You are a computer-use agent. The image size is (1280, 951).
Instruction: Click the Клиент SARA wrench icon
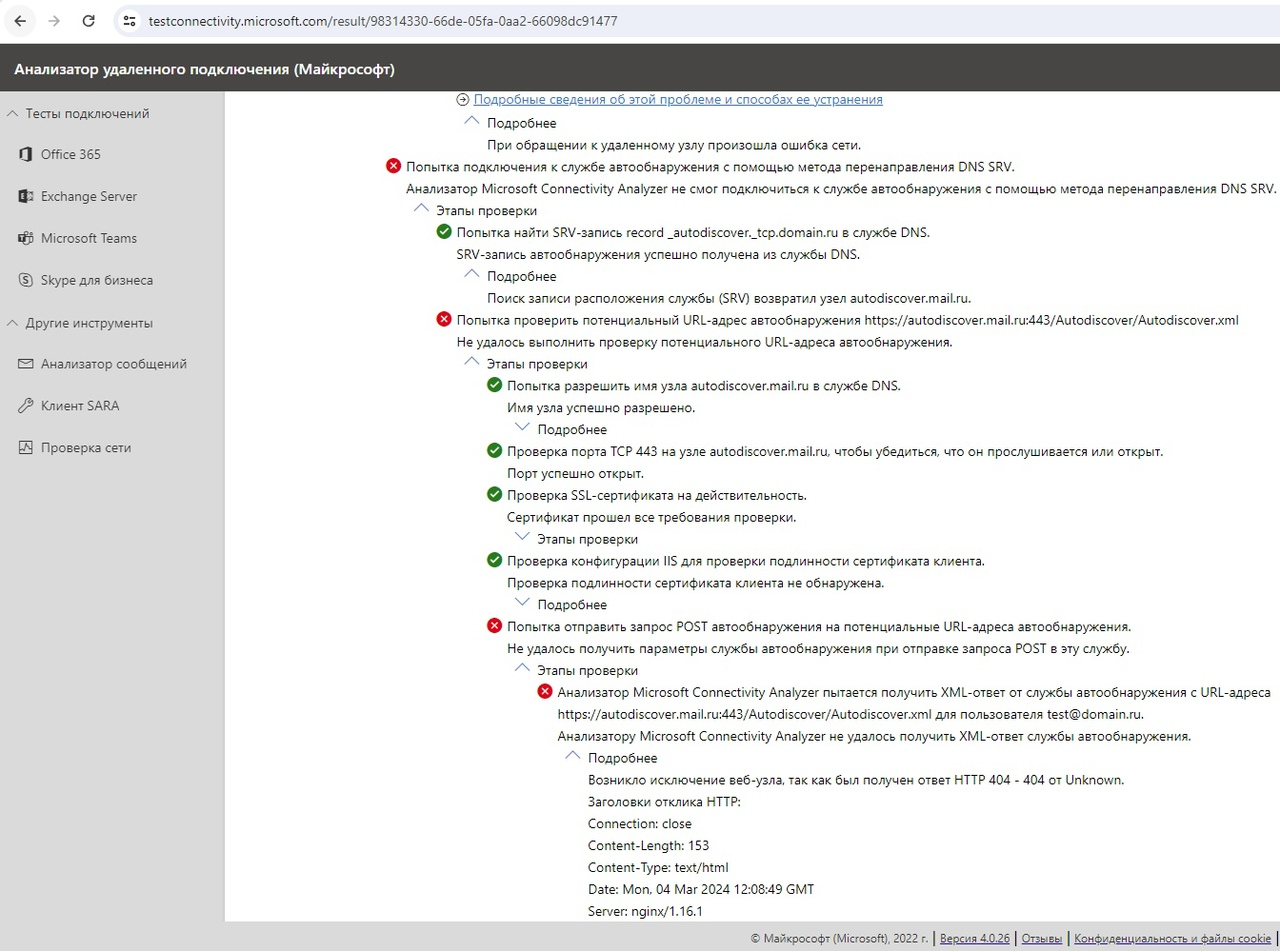coord(25,406)
